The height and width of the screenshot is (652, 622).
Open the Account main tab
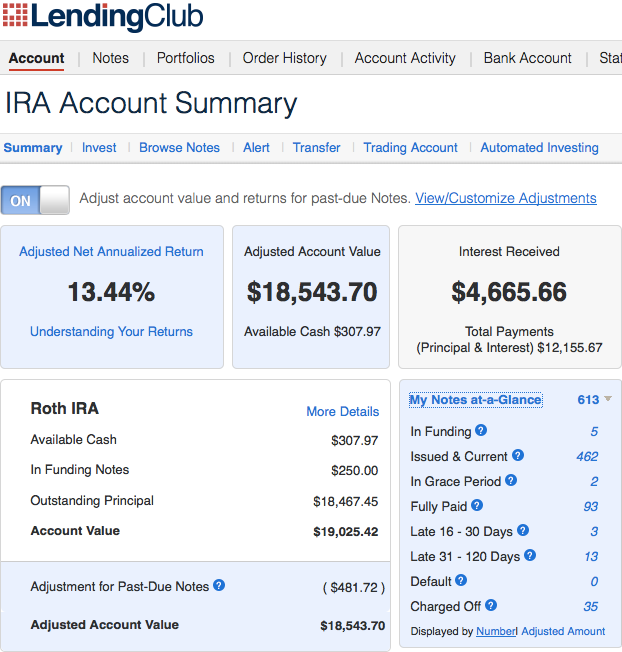(37, 58)
